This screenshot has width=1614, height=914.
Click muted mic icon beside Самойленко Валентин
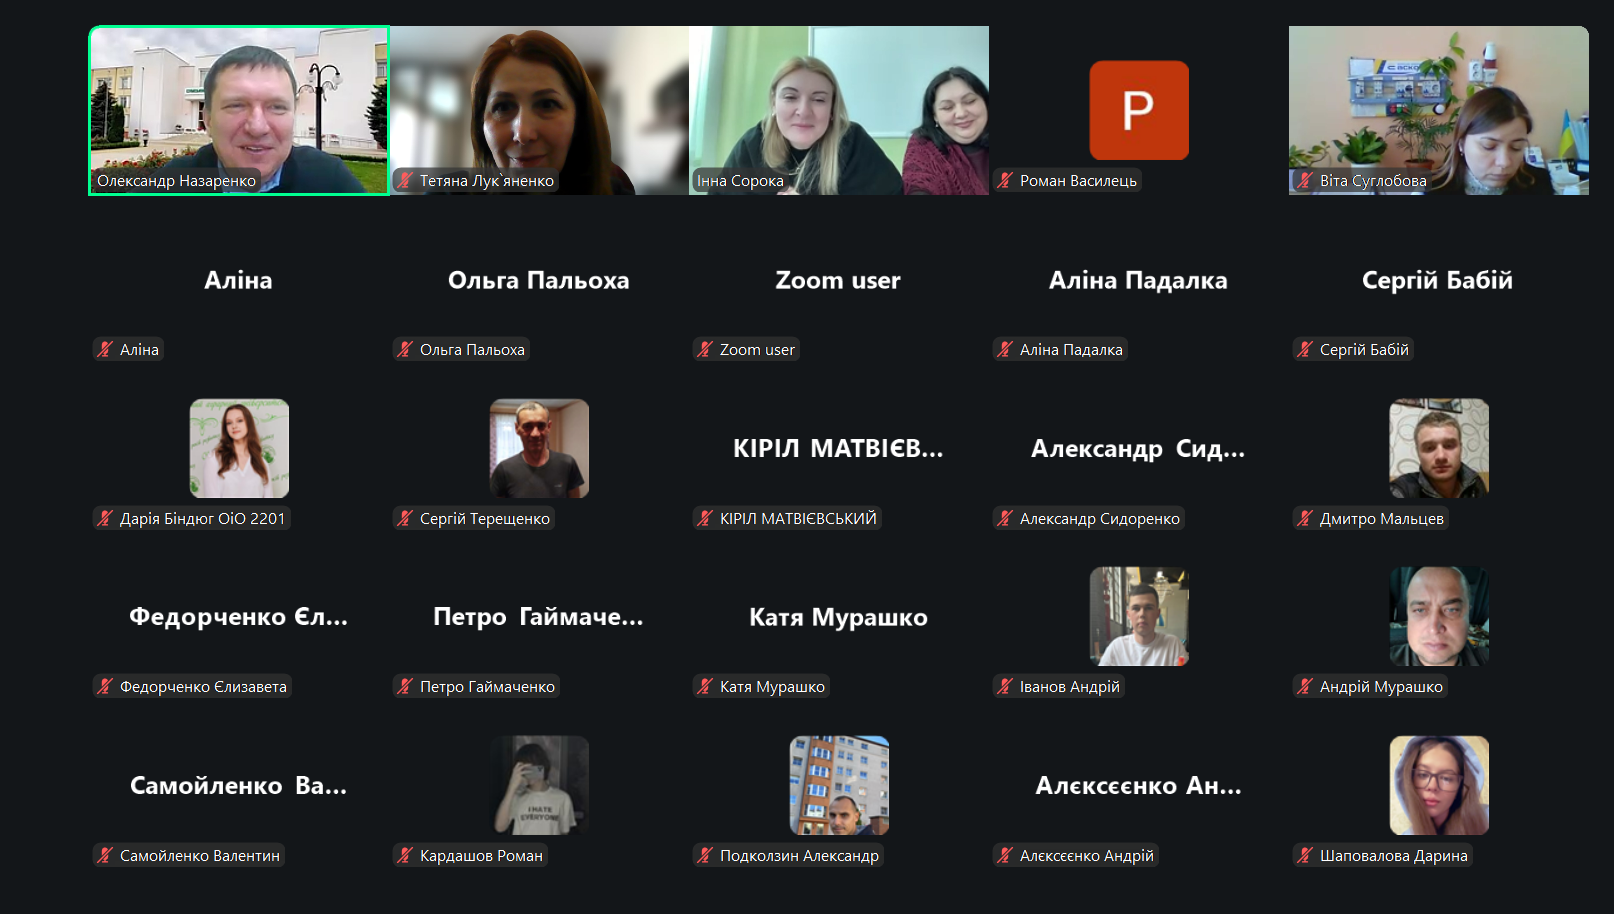coord(105,856)
